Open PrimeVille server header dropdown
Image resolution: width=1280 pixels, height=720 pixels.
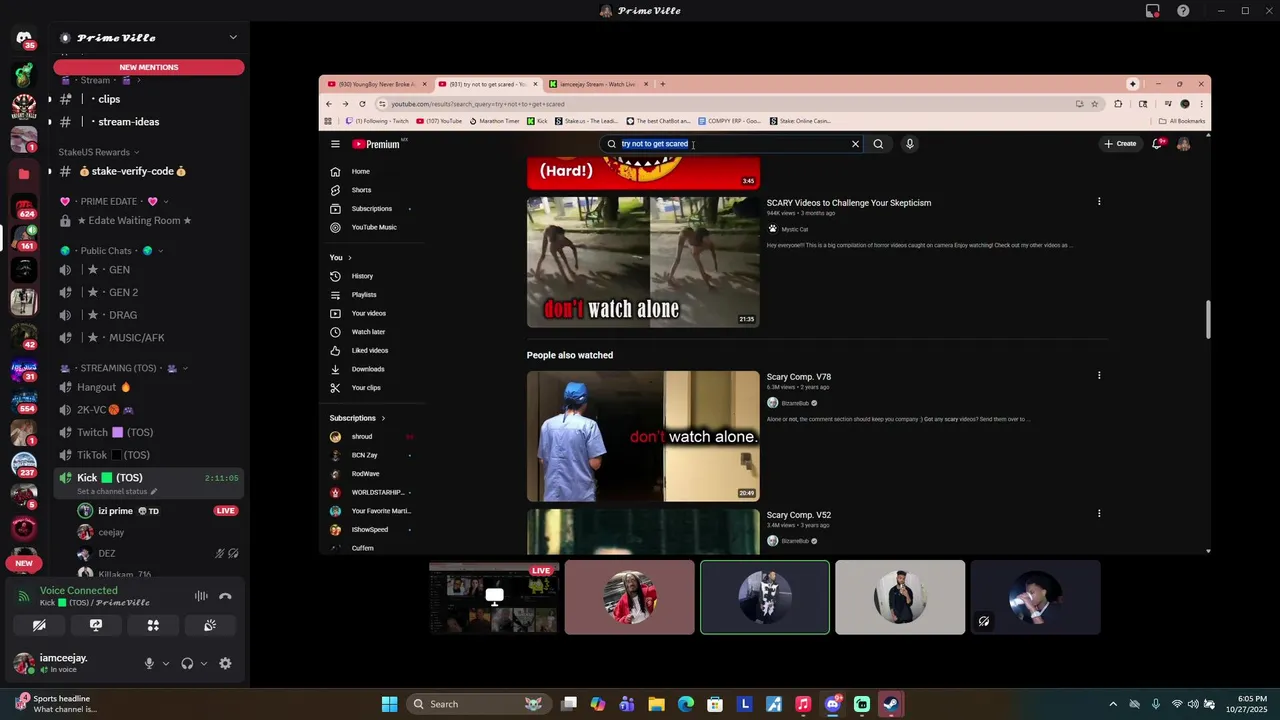[148, 38]
